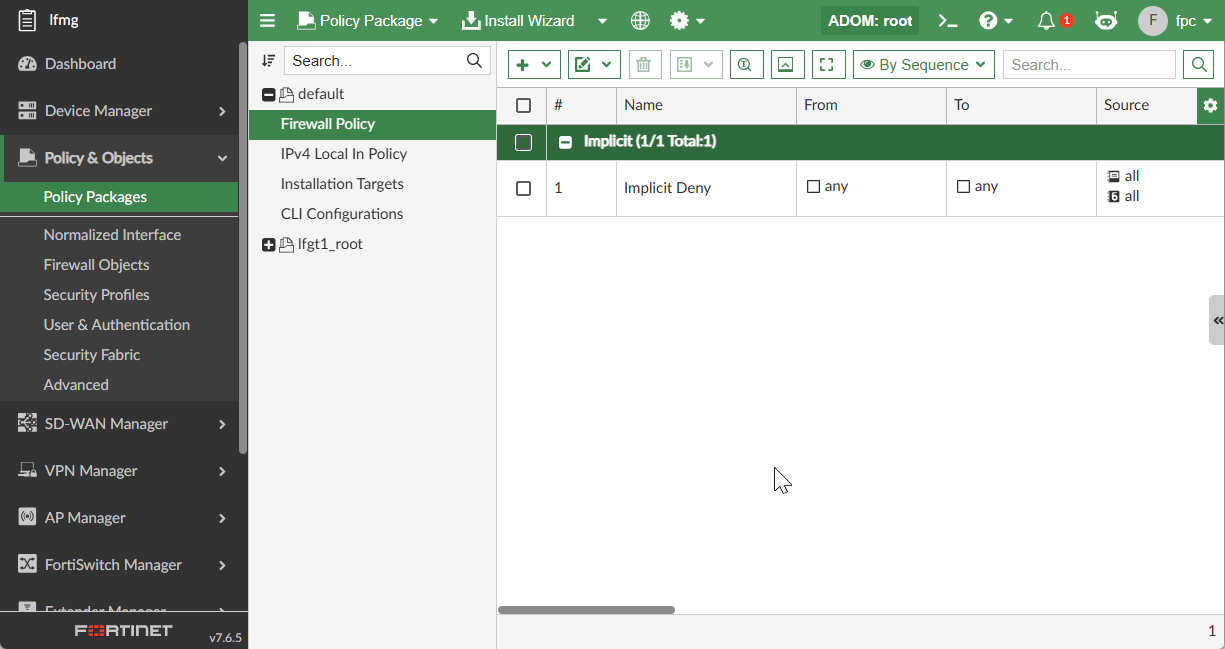This screenshot has width=1225, height=649.
Task: Click the policy lookup magnifier icon
Action: point(746,65)
